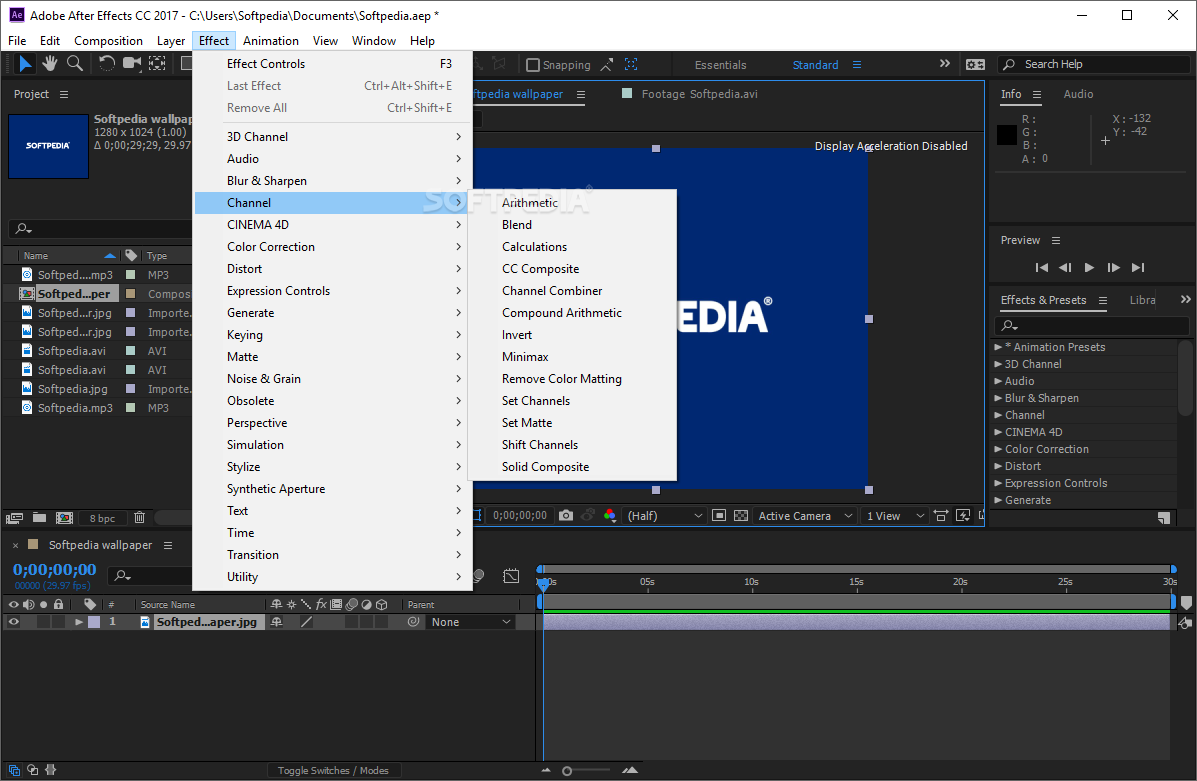
Task: Click the Effects & Presets search field
Action: tap(1092, 326)
